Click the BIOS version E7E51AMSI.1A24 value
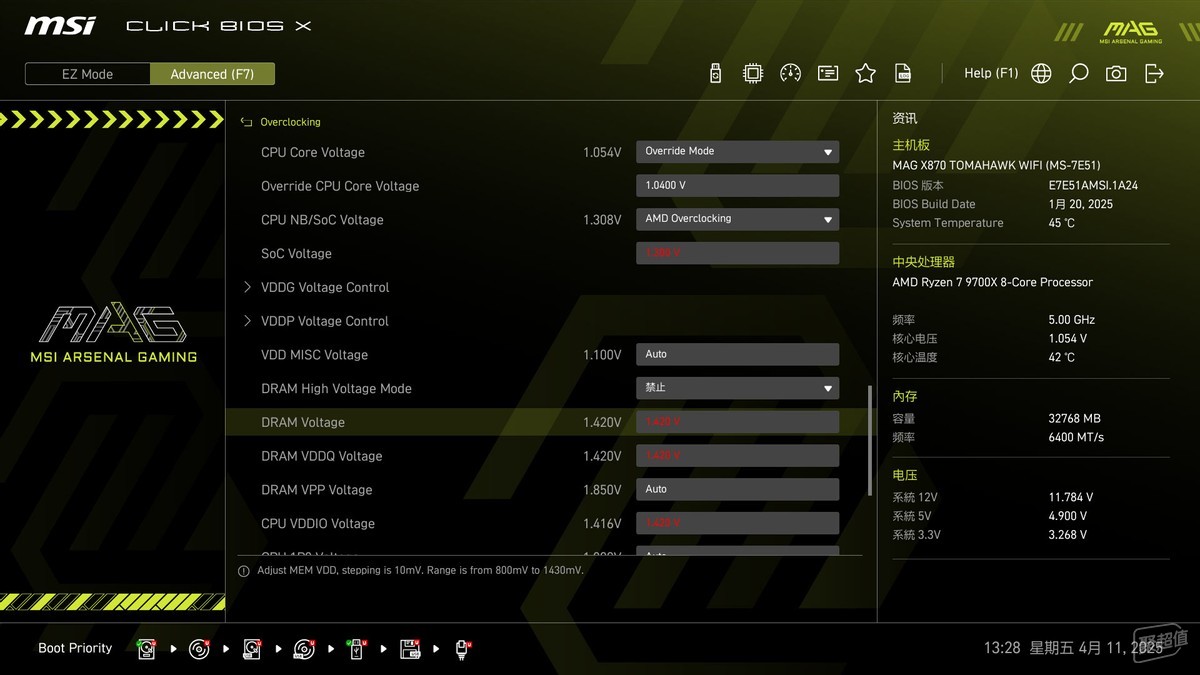The image size is (1200, 675). pos(1093,185)
